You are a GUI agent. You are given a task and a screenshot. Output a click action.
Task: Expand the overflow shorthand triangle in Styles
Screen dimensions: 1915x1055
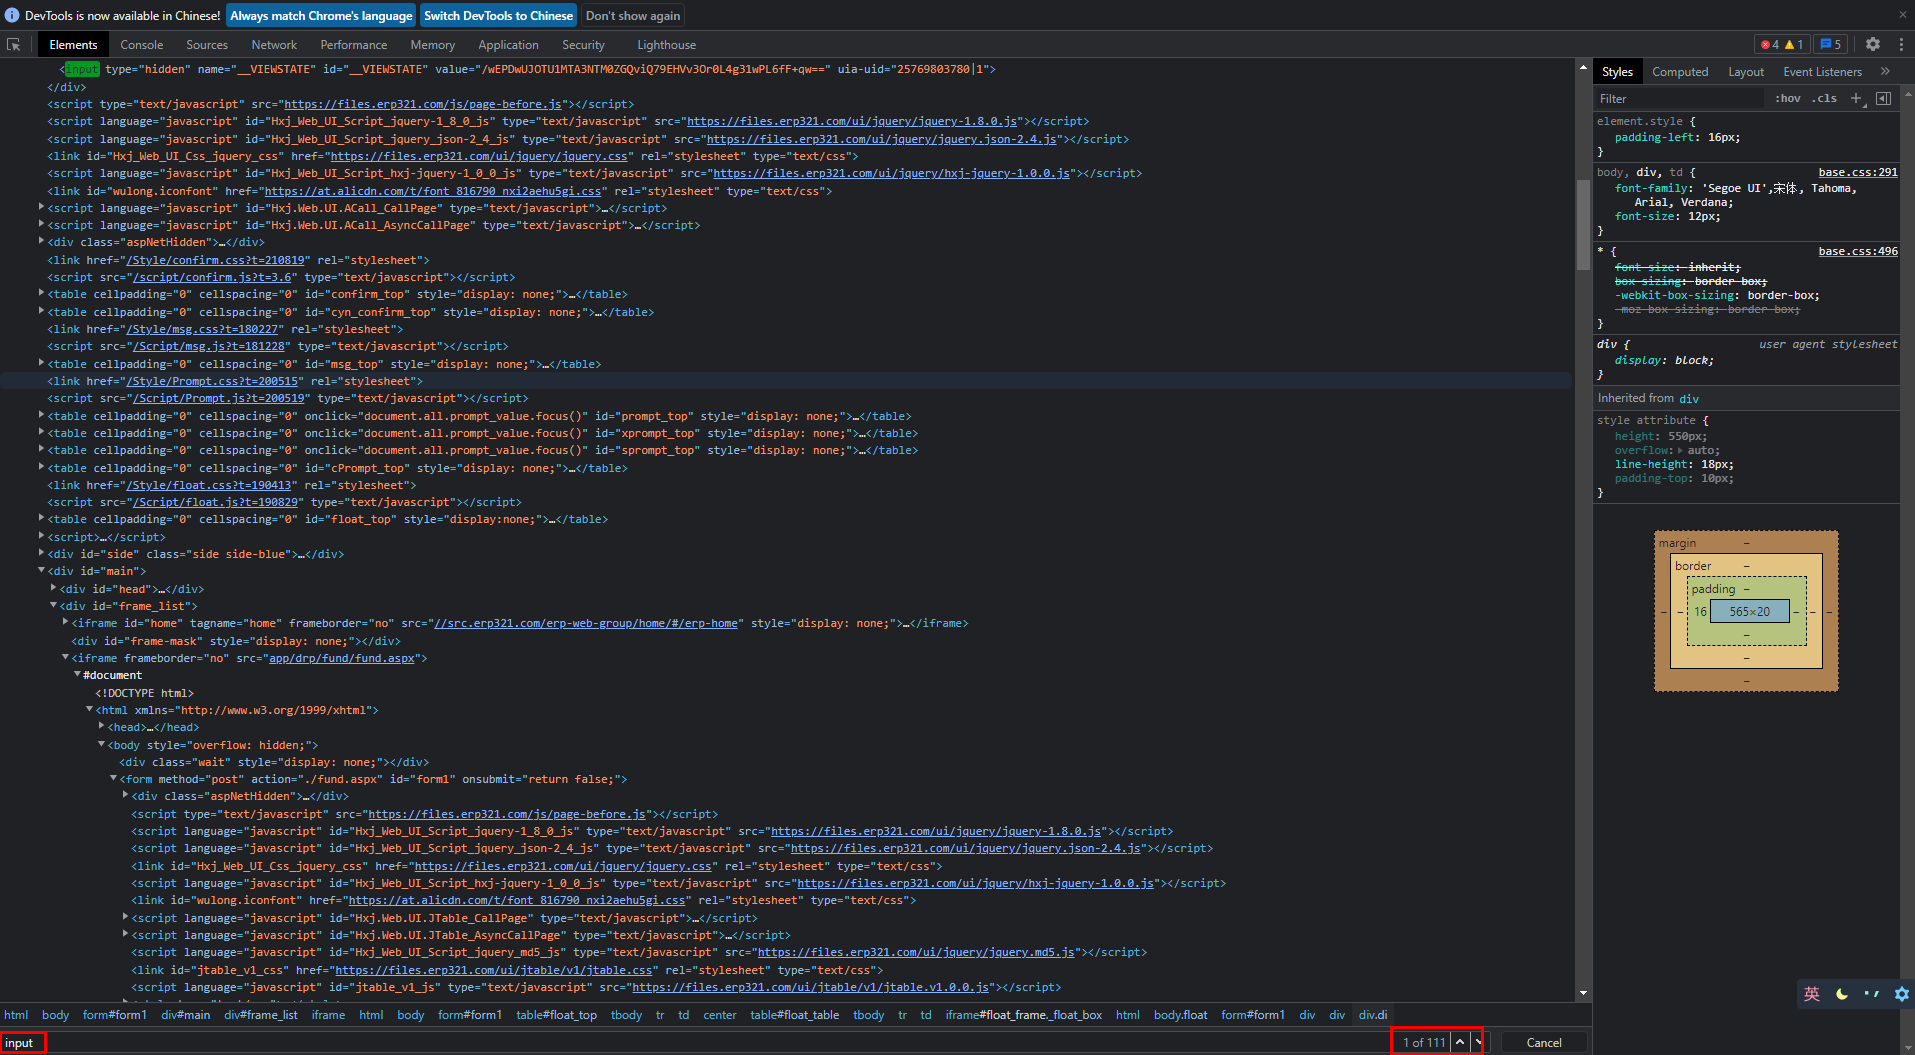click(x=1680, y=451)
